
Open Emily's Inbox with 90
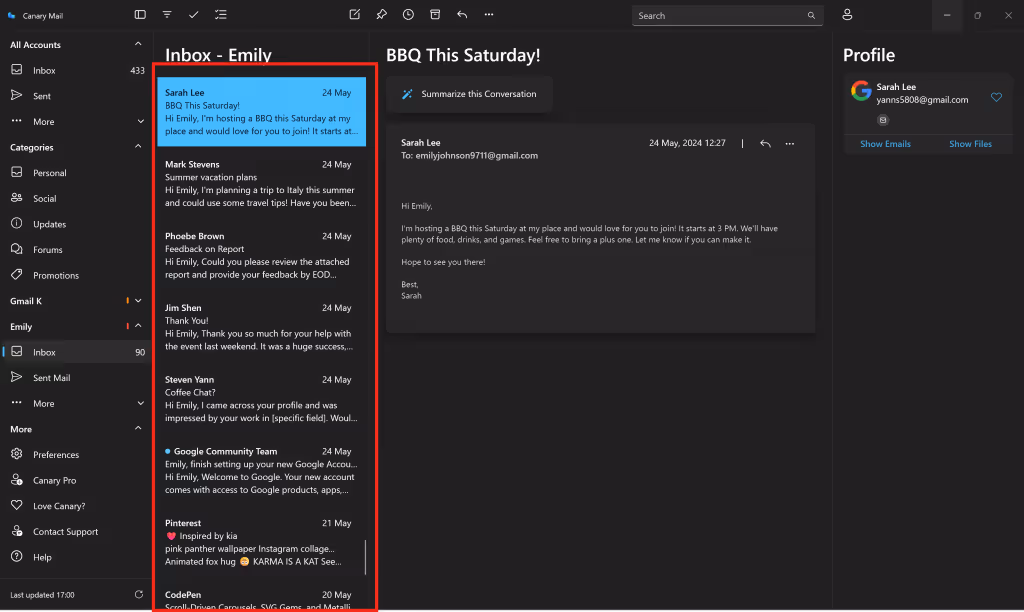click(75, 352)
